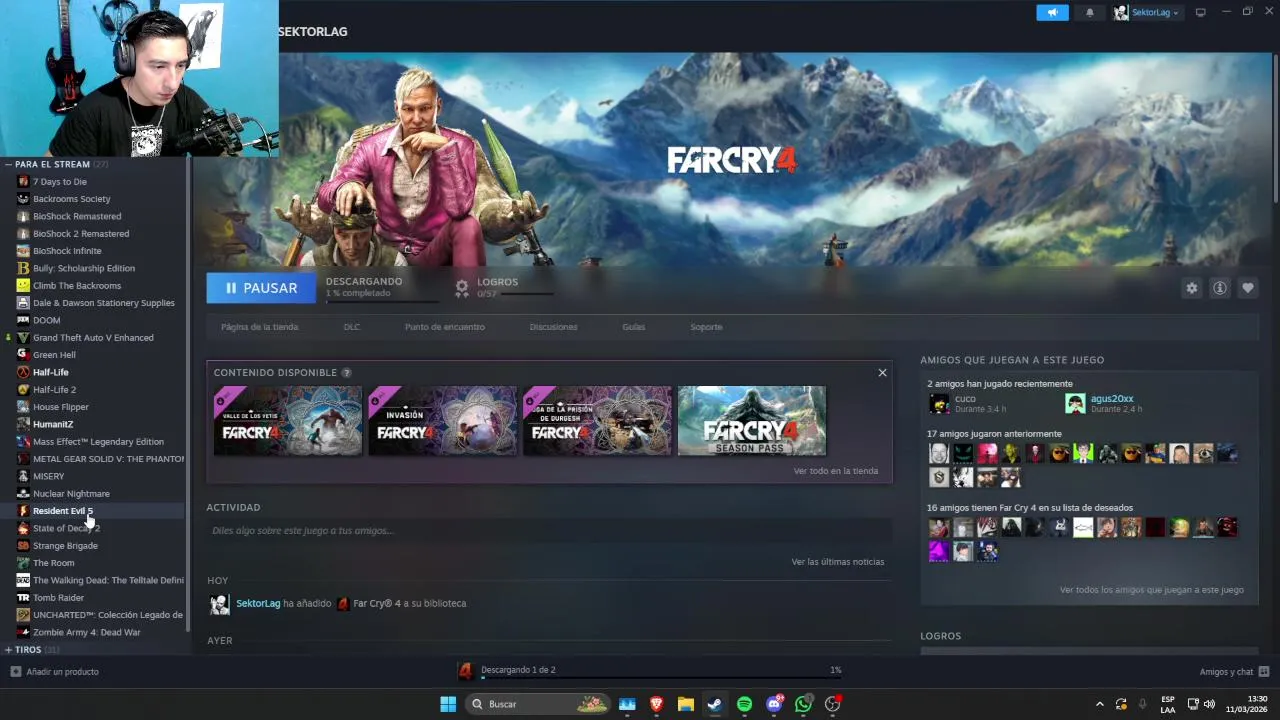This screenshot has width=1280, height=720.
Task: Open the game settings gear icon
Action: tap(1192, 288)
